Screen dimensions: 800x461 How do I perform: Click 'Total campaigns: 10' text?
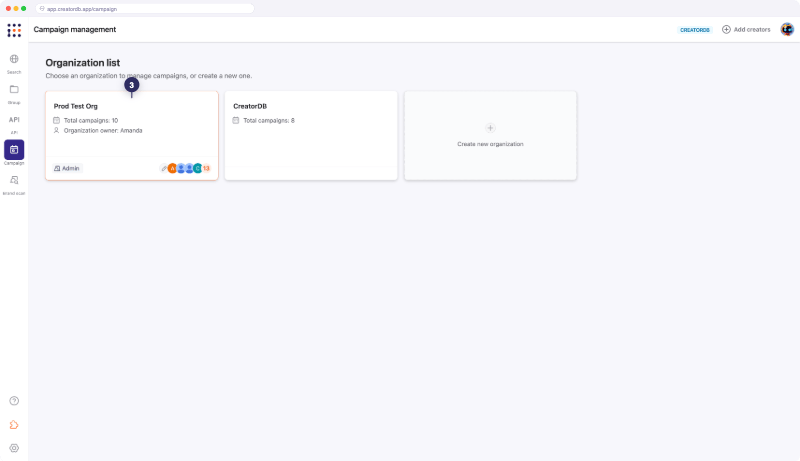pos(91,120)
